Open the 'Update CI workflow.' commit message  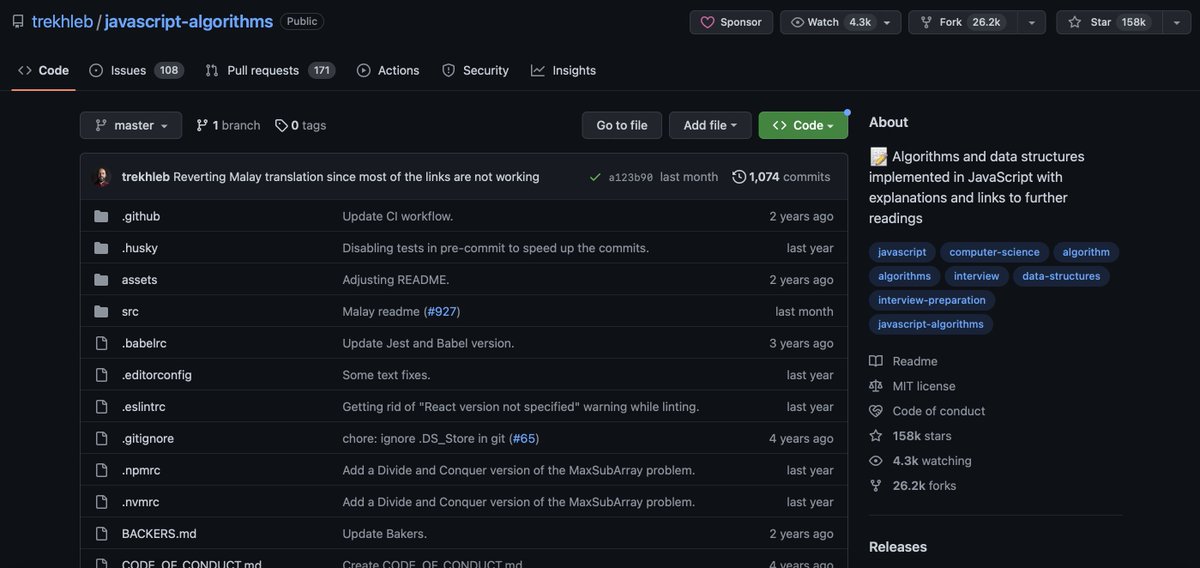(398, 216)
